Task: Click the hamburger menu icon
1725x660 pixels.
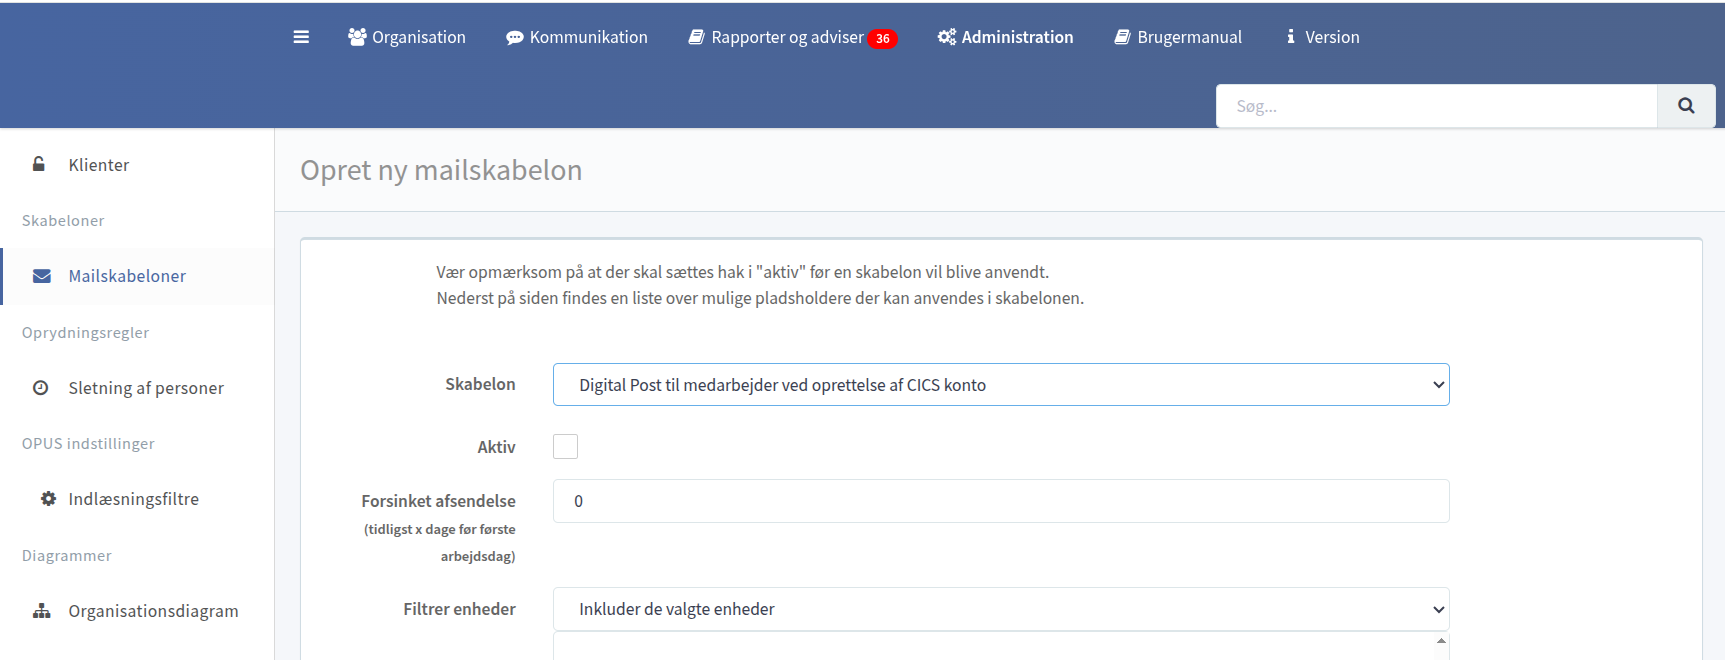Action: [x=301, y=37]
